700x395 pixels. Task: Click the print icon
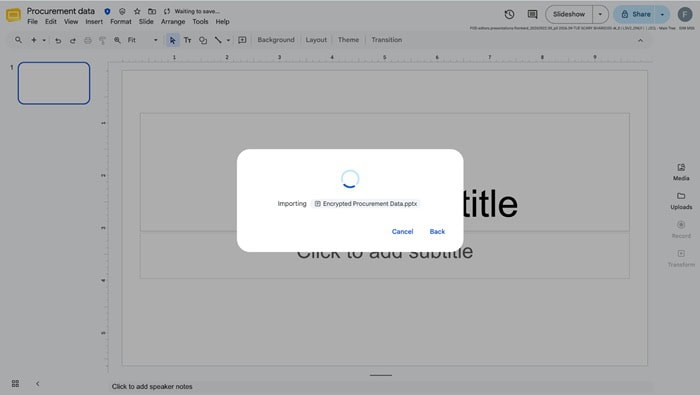[88, 40]
